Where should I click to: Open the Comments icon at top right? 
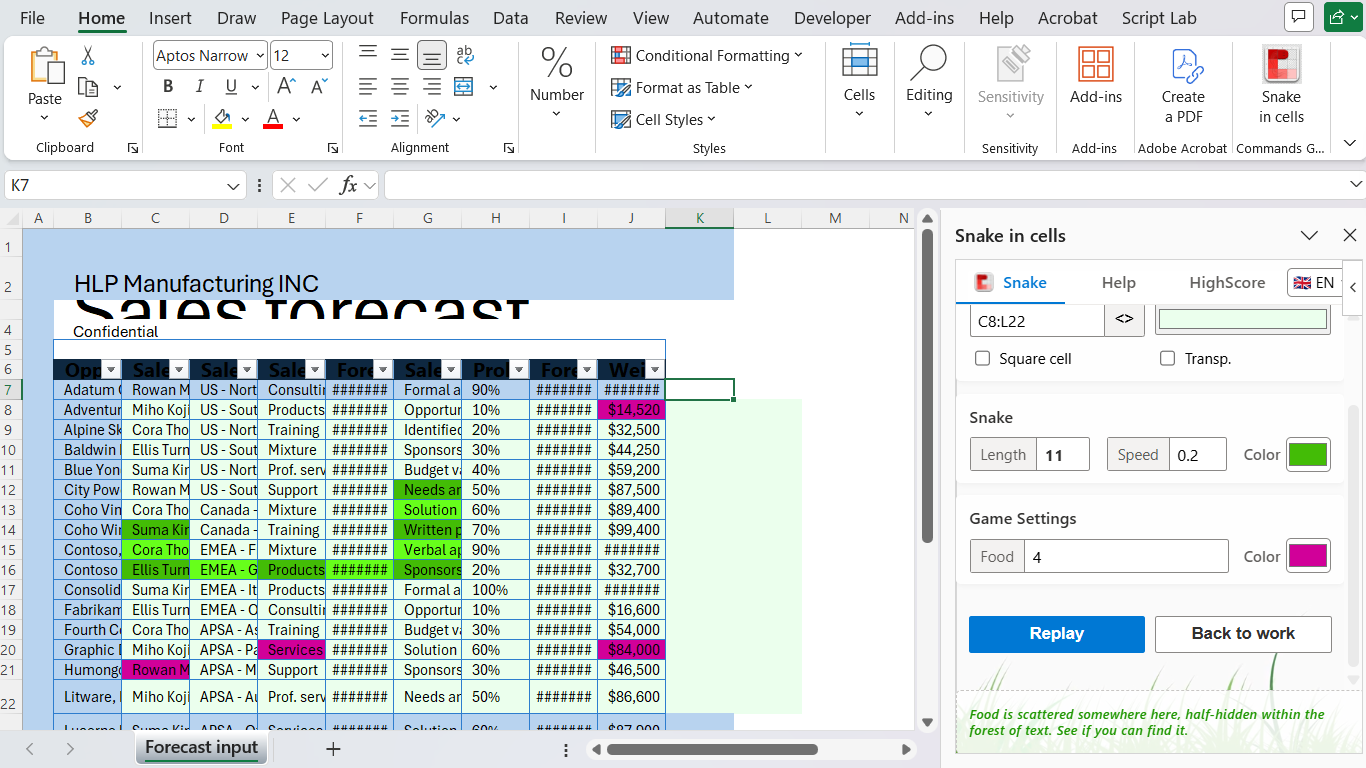[1298, 17]
